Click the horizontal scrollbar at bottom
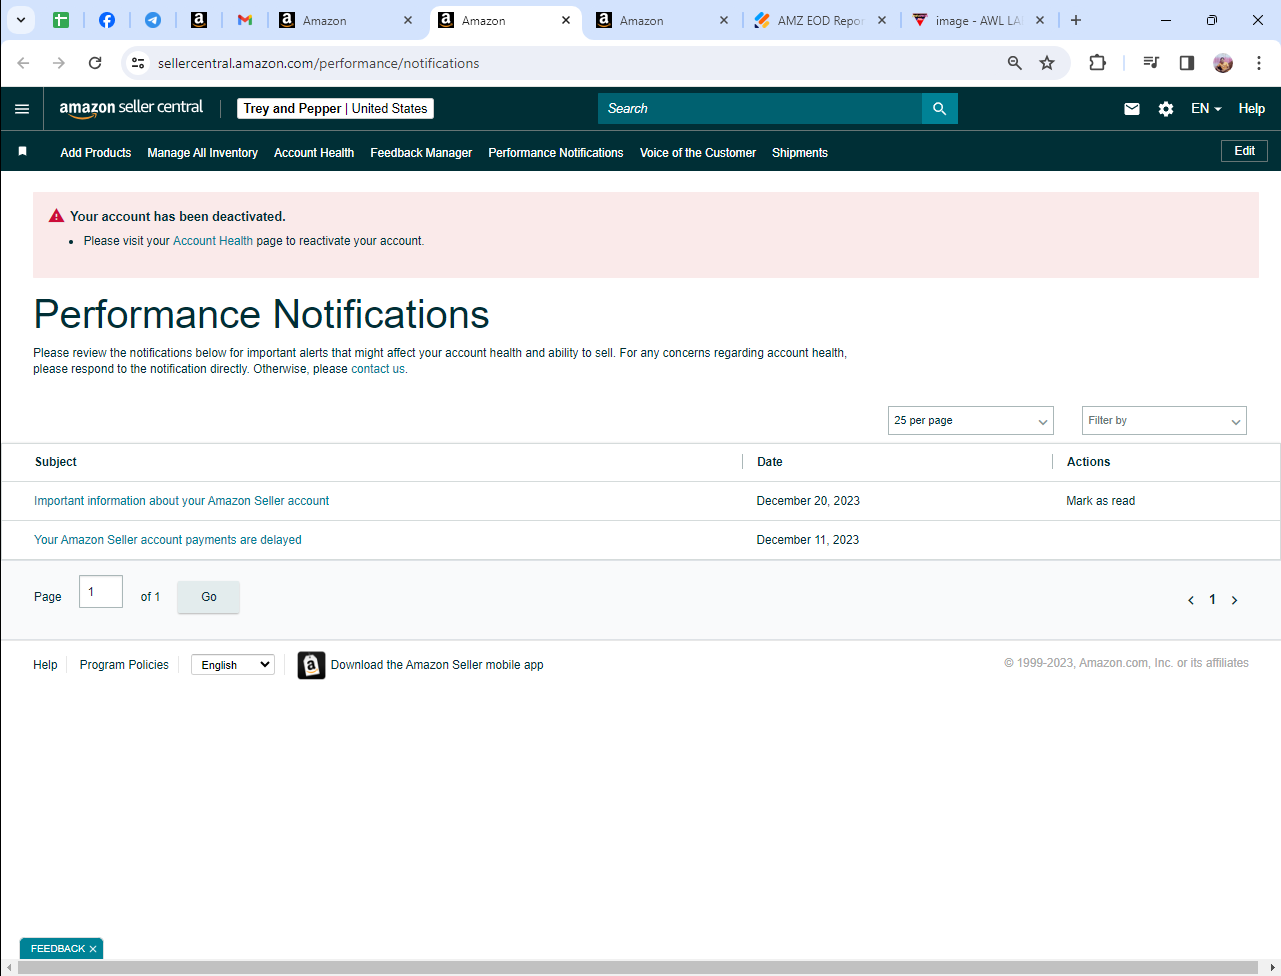1281x976 pixels. [x=638, y=967]
